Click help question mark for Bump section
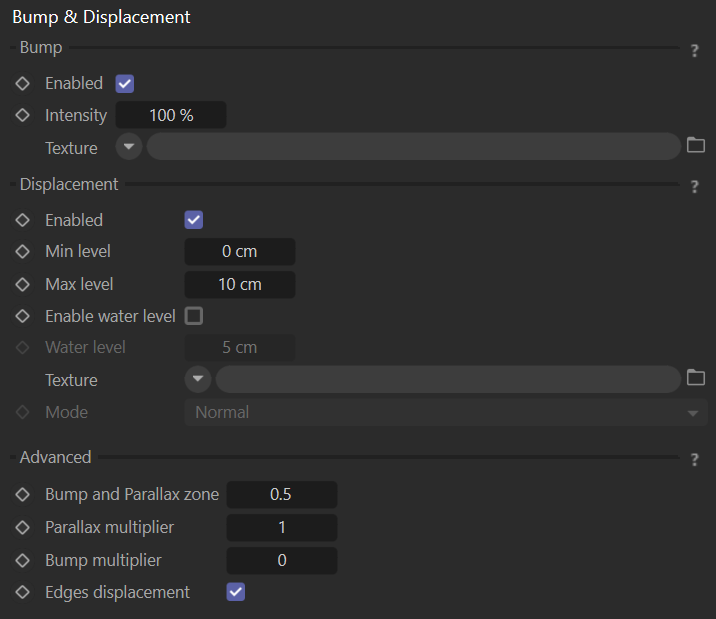Screen dimensions: 716x619 tap(695, 50)
